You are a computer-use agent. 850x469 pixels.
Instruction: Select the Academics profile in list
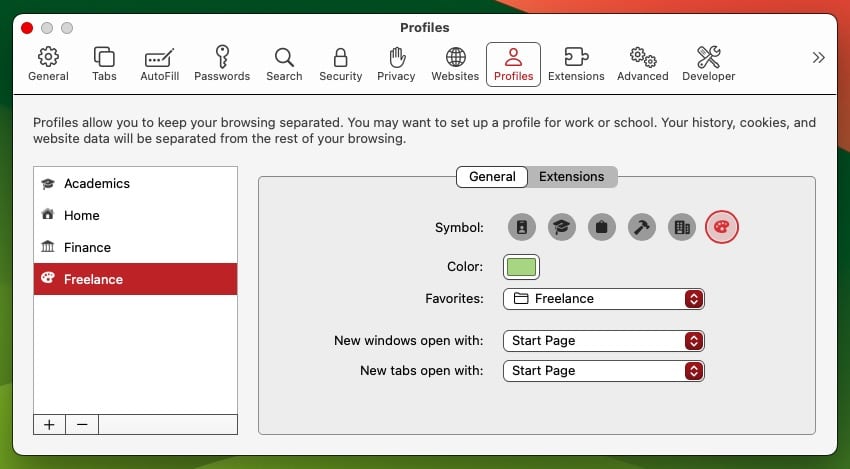click(135, 184)
